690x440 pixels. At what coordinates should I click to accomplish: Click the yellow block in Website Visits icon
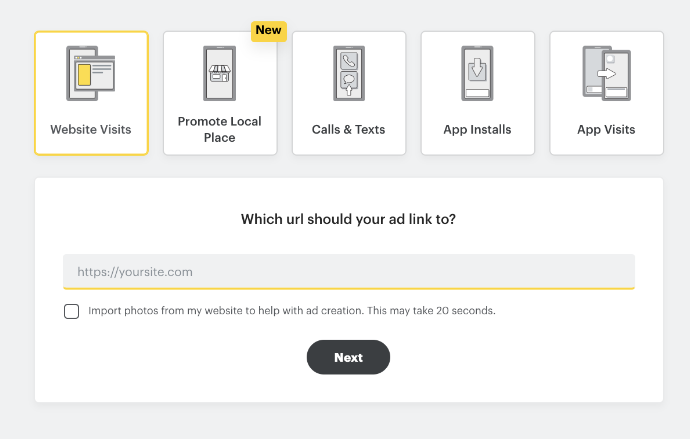point(84,75)
